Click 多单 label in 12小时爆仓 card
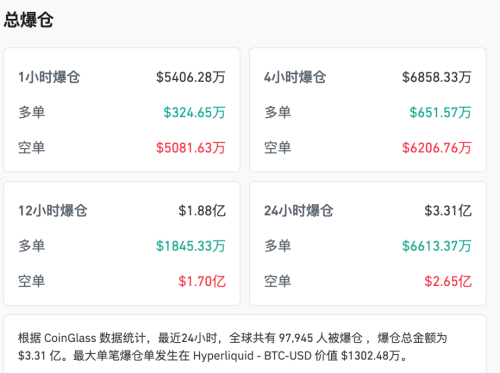The image size is (500, 373). point(31,246)
